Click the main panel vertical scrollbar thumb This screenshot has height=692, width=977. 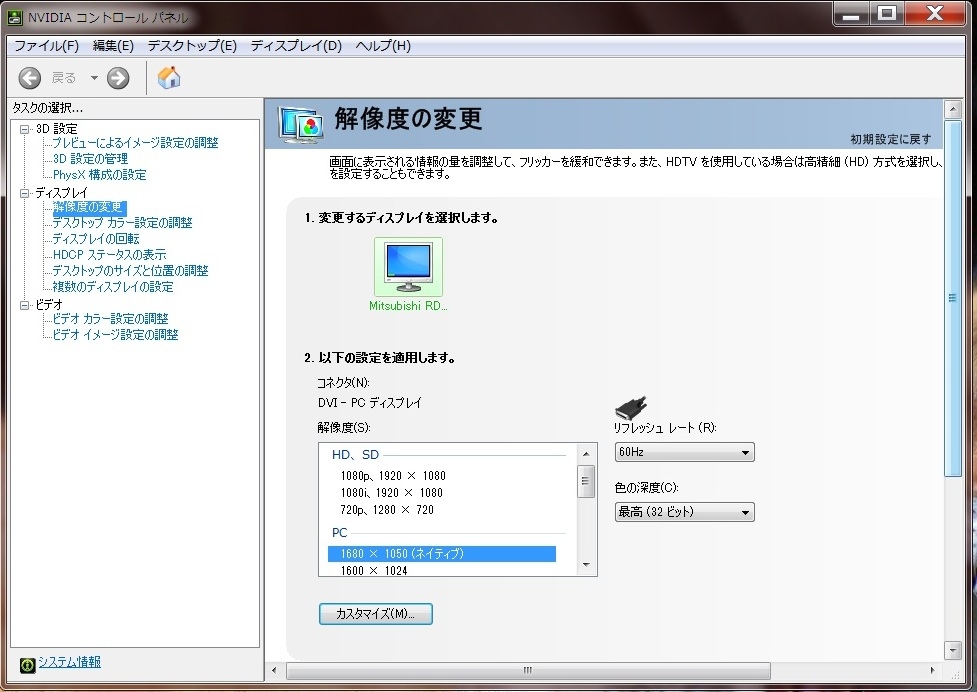(953, 298)
